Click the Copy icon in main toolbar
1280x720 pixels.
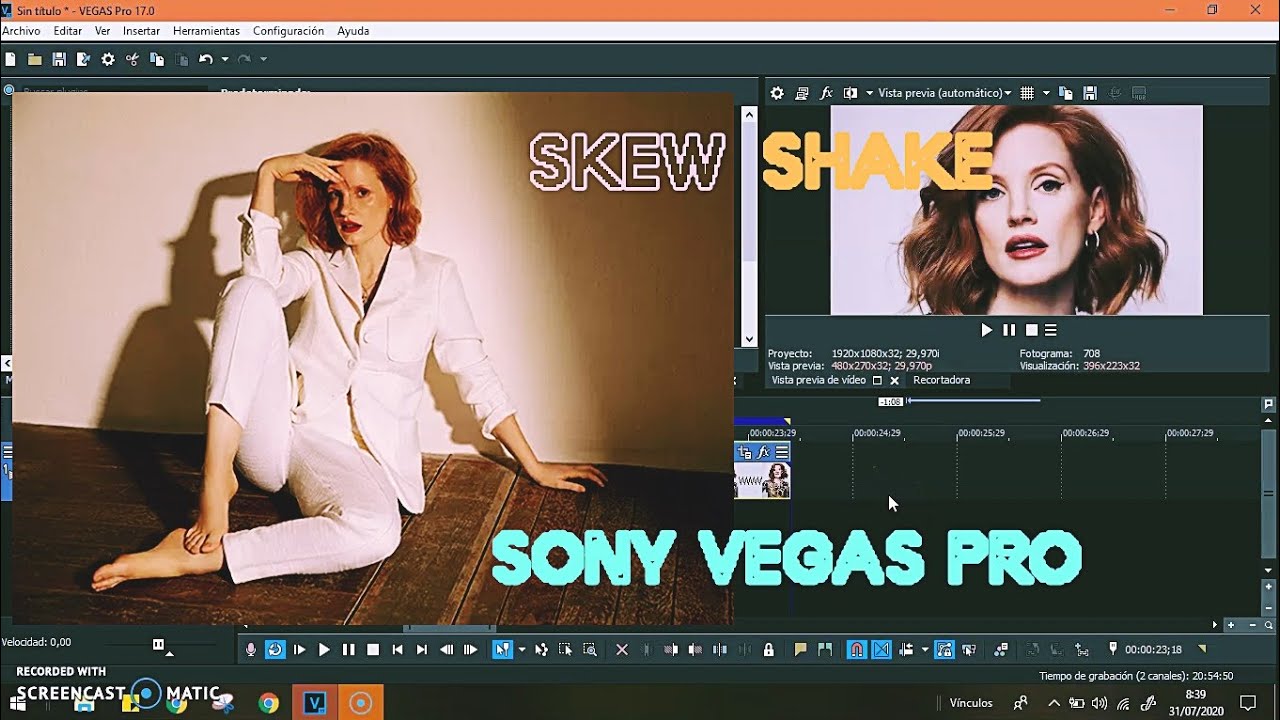pyautogui.click(x=157, y=60)
